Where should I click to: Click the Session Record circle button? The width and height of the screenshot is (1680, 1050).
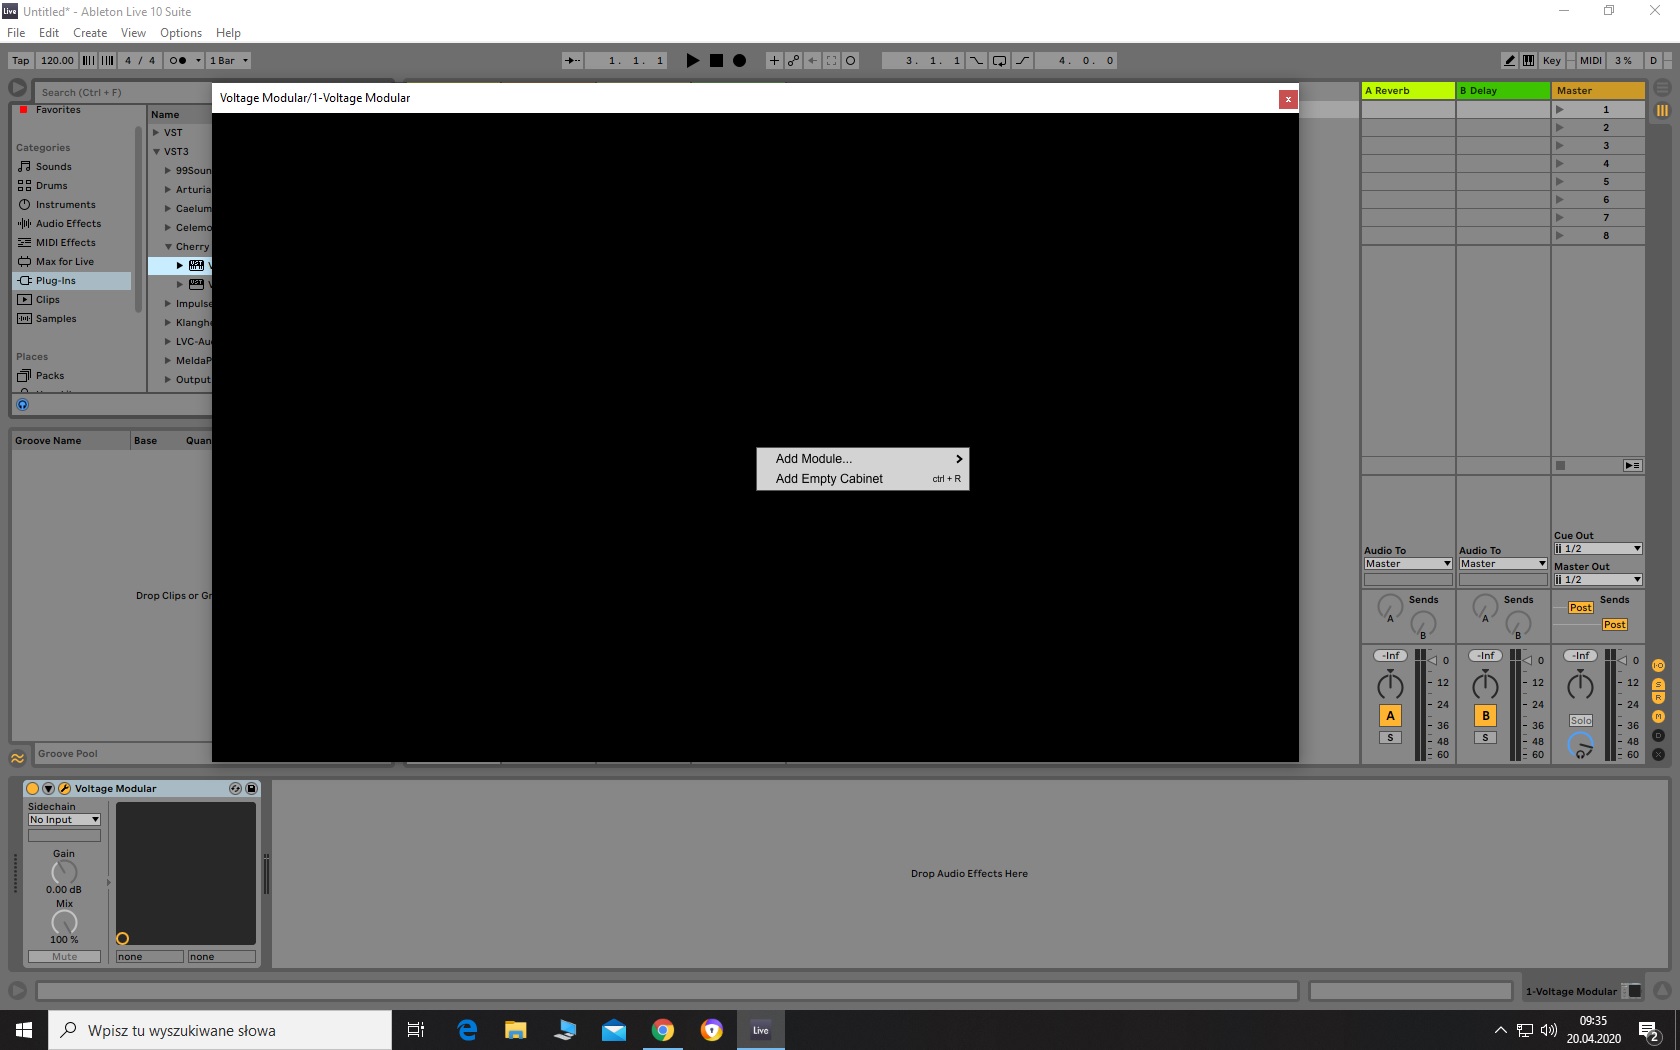tap(851, 60)
